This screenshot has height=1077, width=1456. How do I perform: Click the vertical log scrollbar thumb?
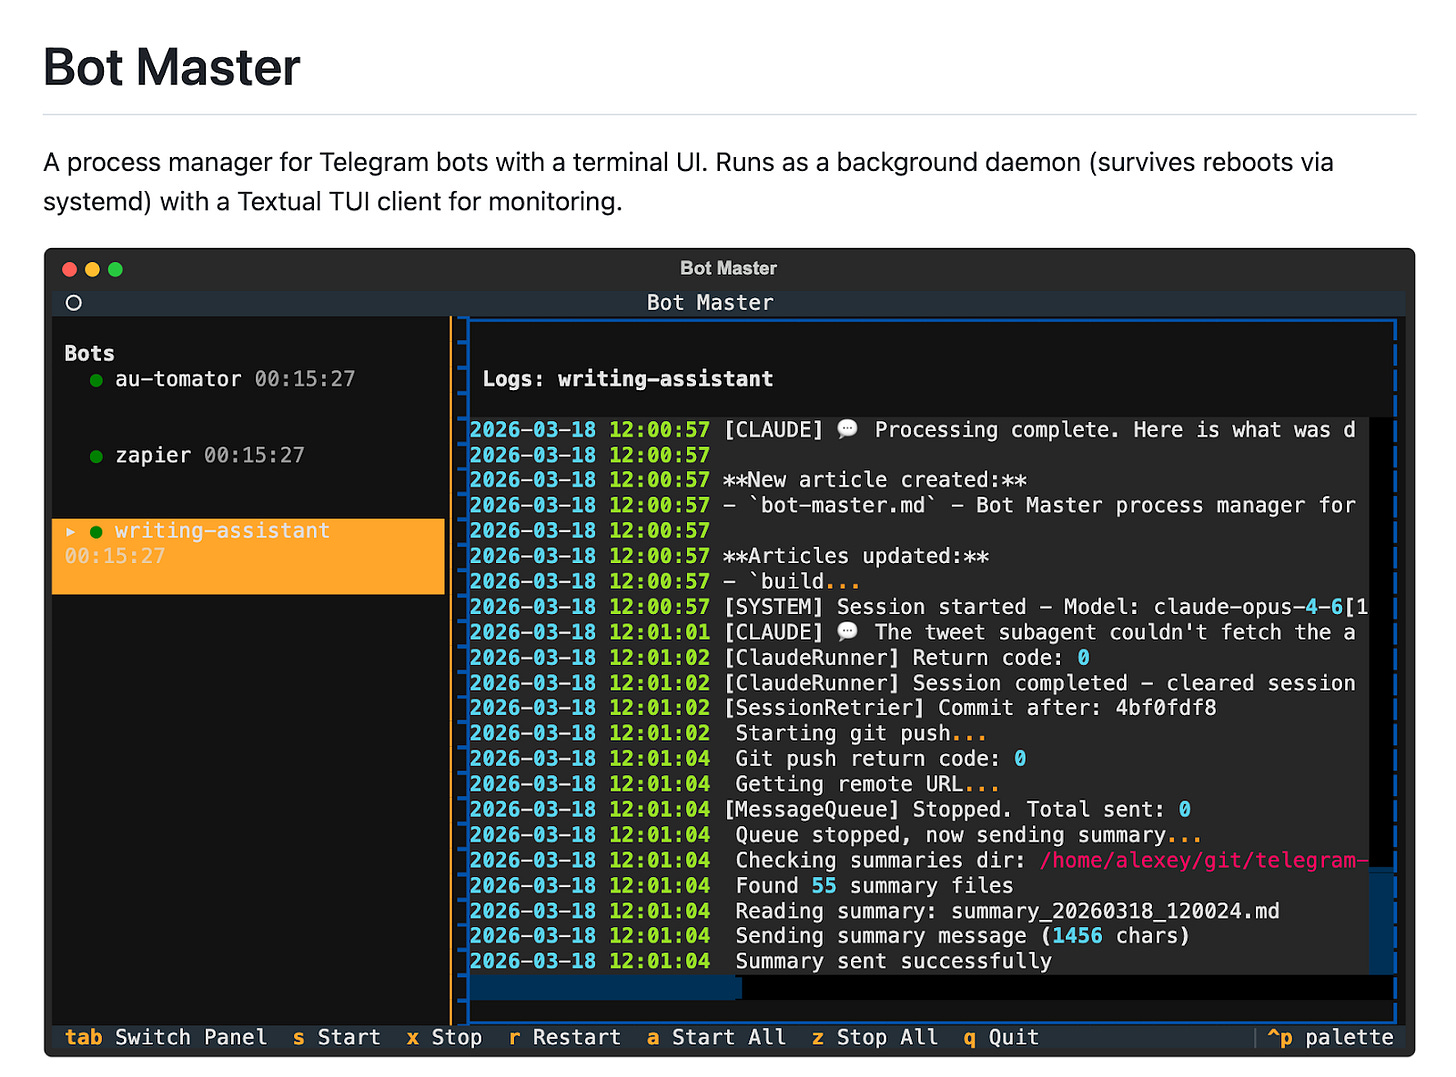[x=1381, y=921]
